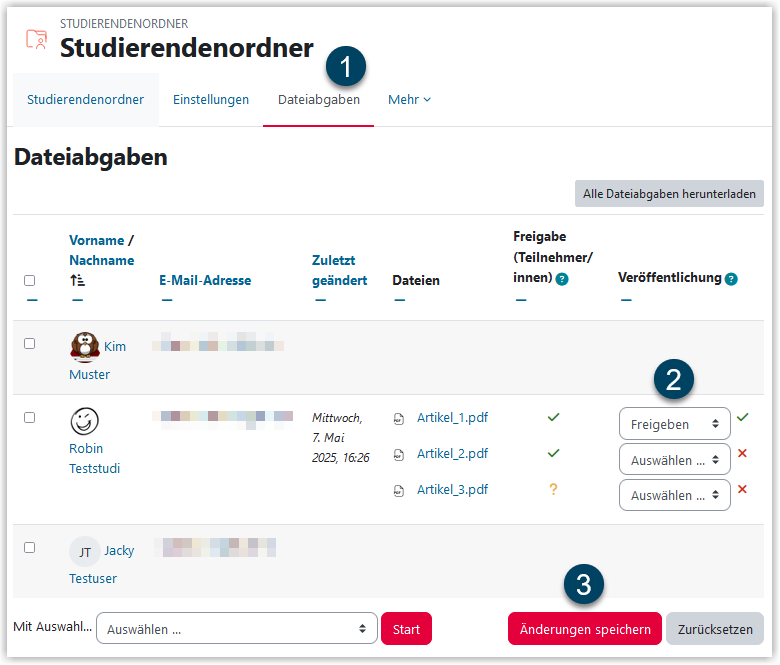Screen dimensions: 780x665
Task: Sort by Vorname column header
Action: (97, 241)
